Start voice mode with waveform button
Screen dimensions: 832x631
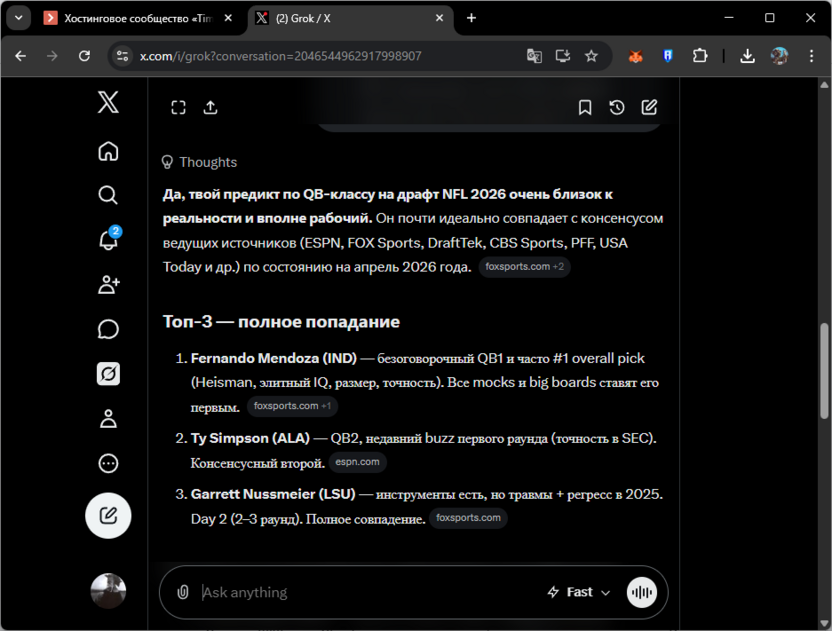click(642, 592)
